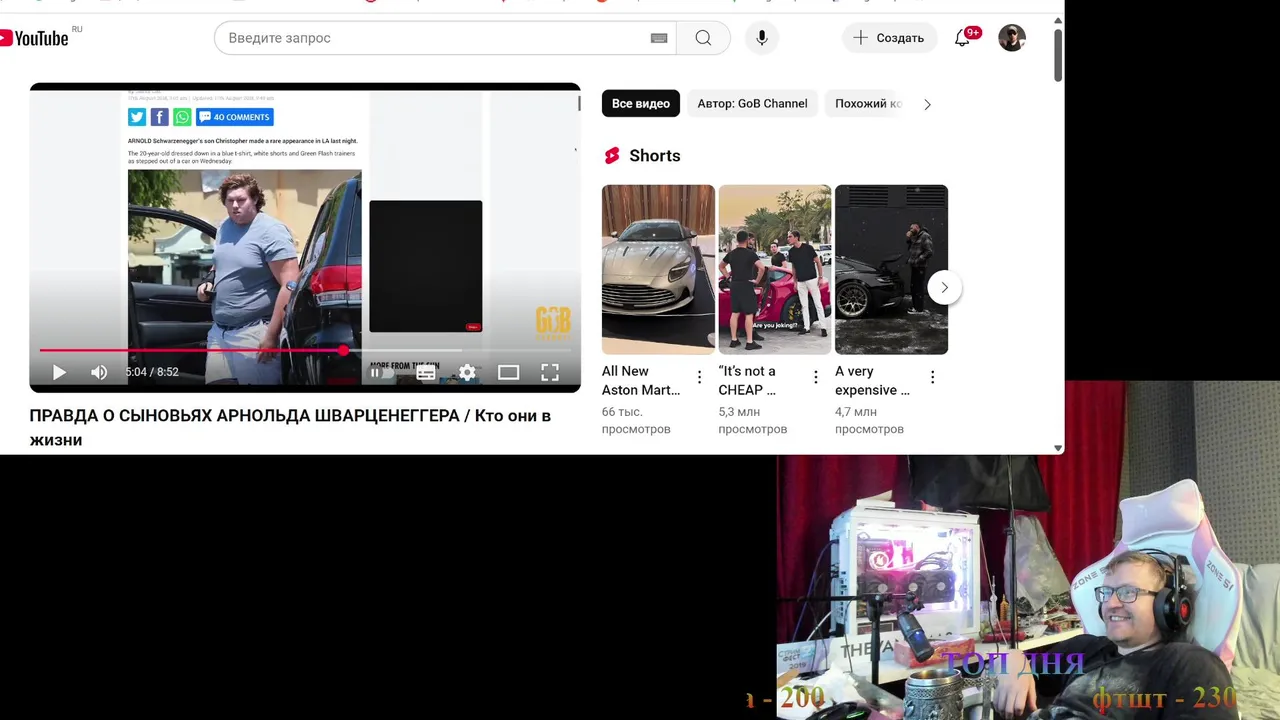Open options menu for 'All New Aston Mart...'
1280x720 pixels.
(x=699, y=377)
